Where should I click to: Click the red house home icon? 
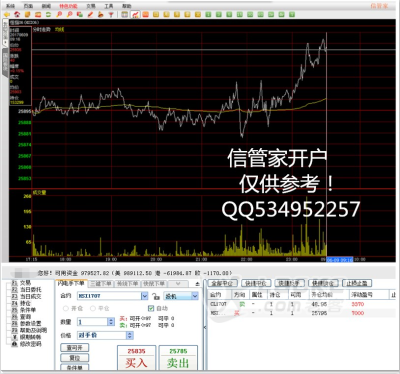(x=17, y=14)
